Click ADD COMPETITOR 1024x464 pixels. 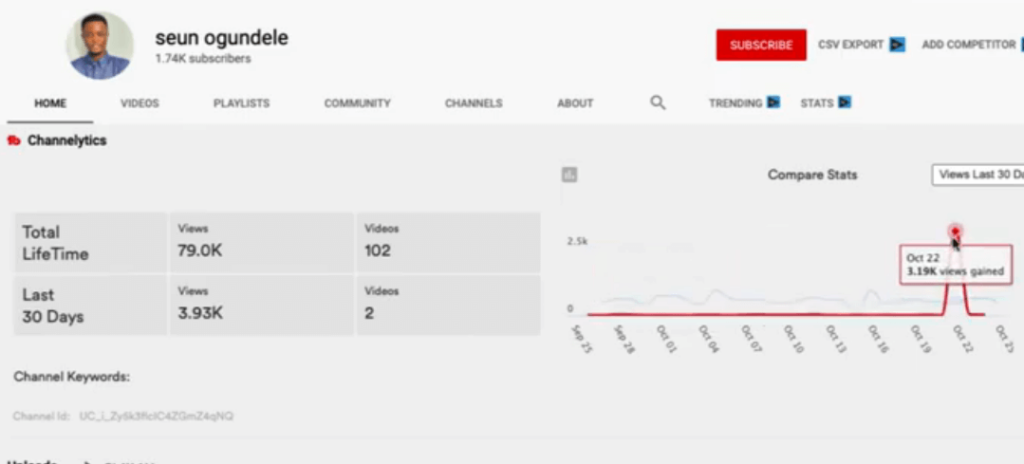(968, 44)
